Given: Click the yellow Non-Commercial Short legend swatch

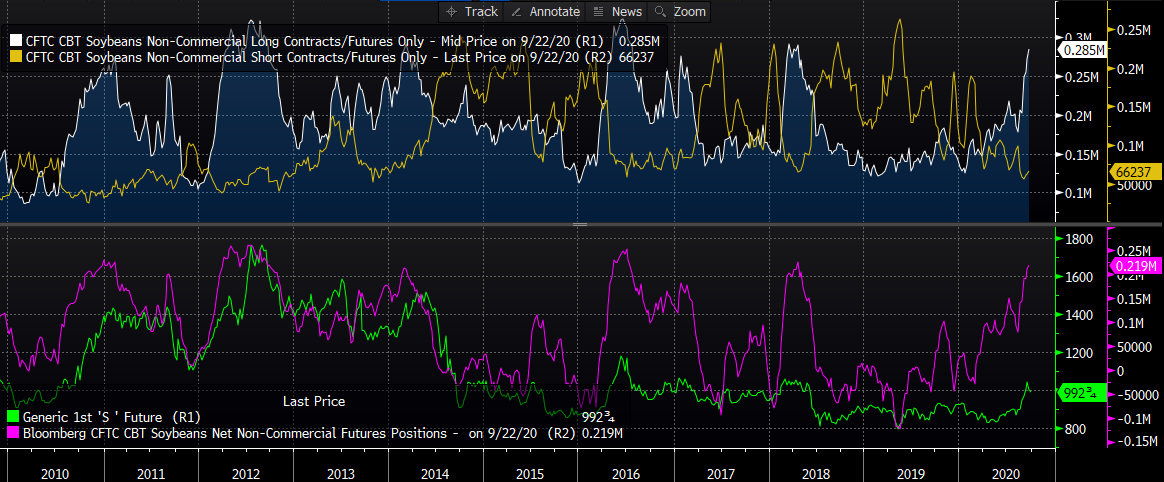Looking at the screenshot, I should (14, 57).
